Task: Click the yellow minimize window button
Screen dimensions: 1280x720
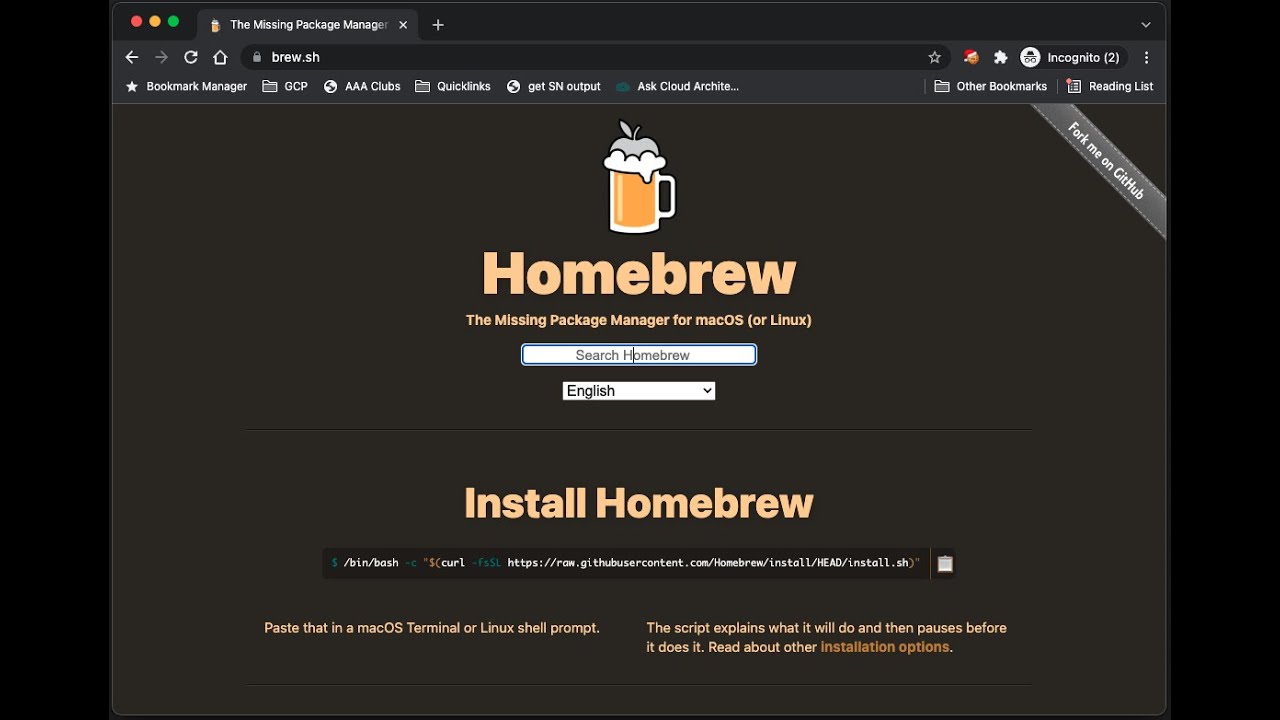Action: [x=155, y=22]
